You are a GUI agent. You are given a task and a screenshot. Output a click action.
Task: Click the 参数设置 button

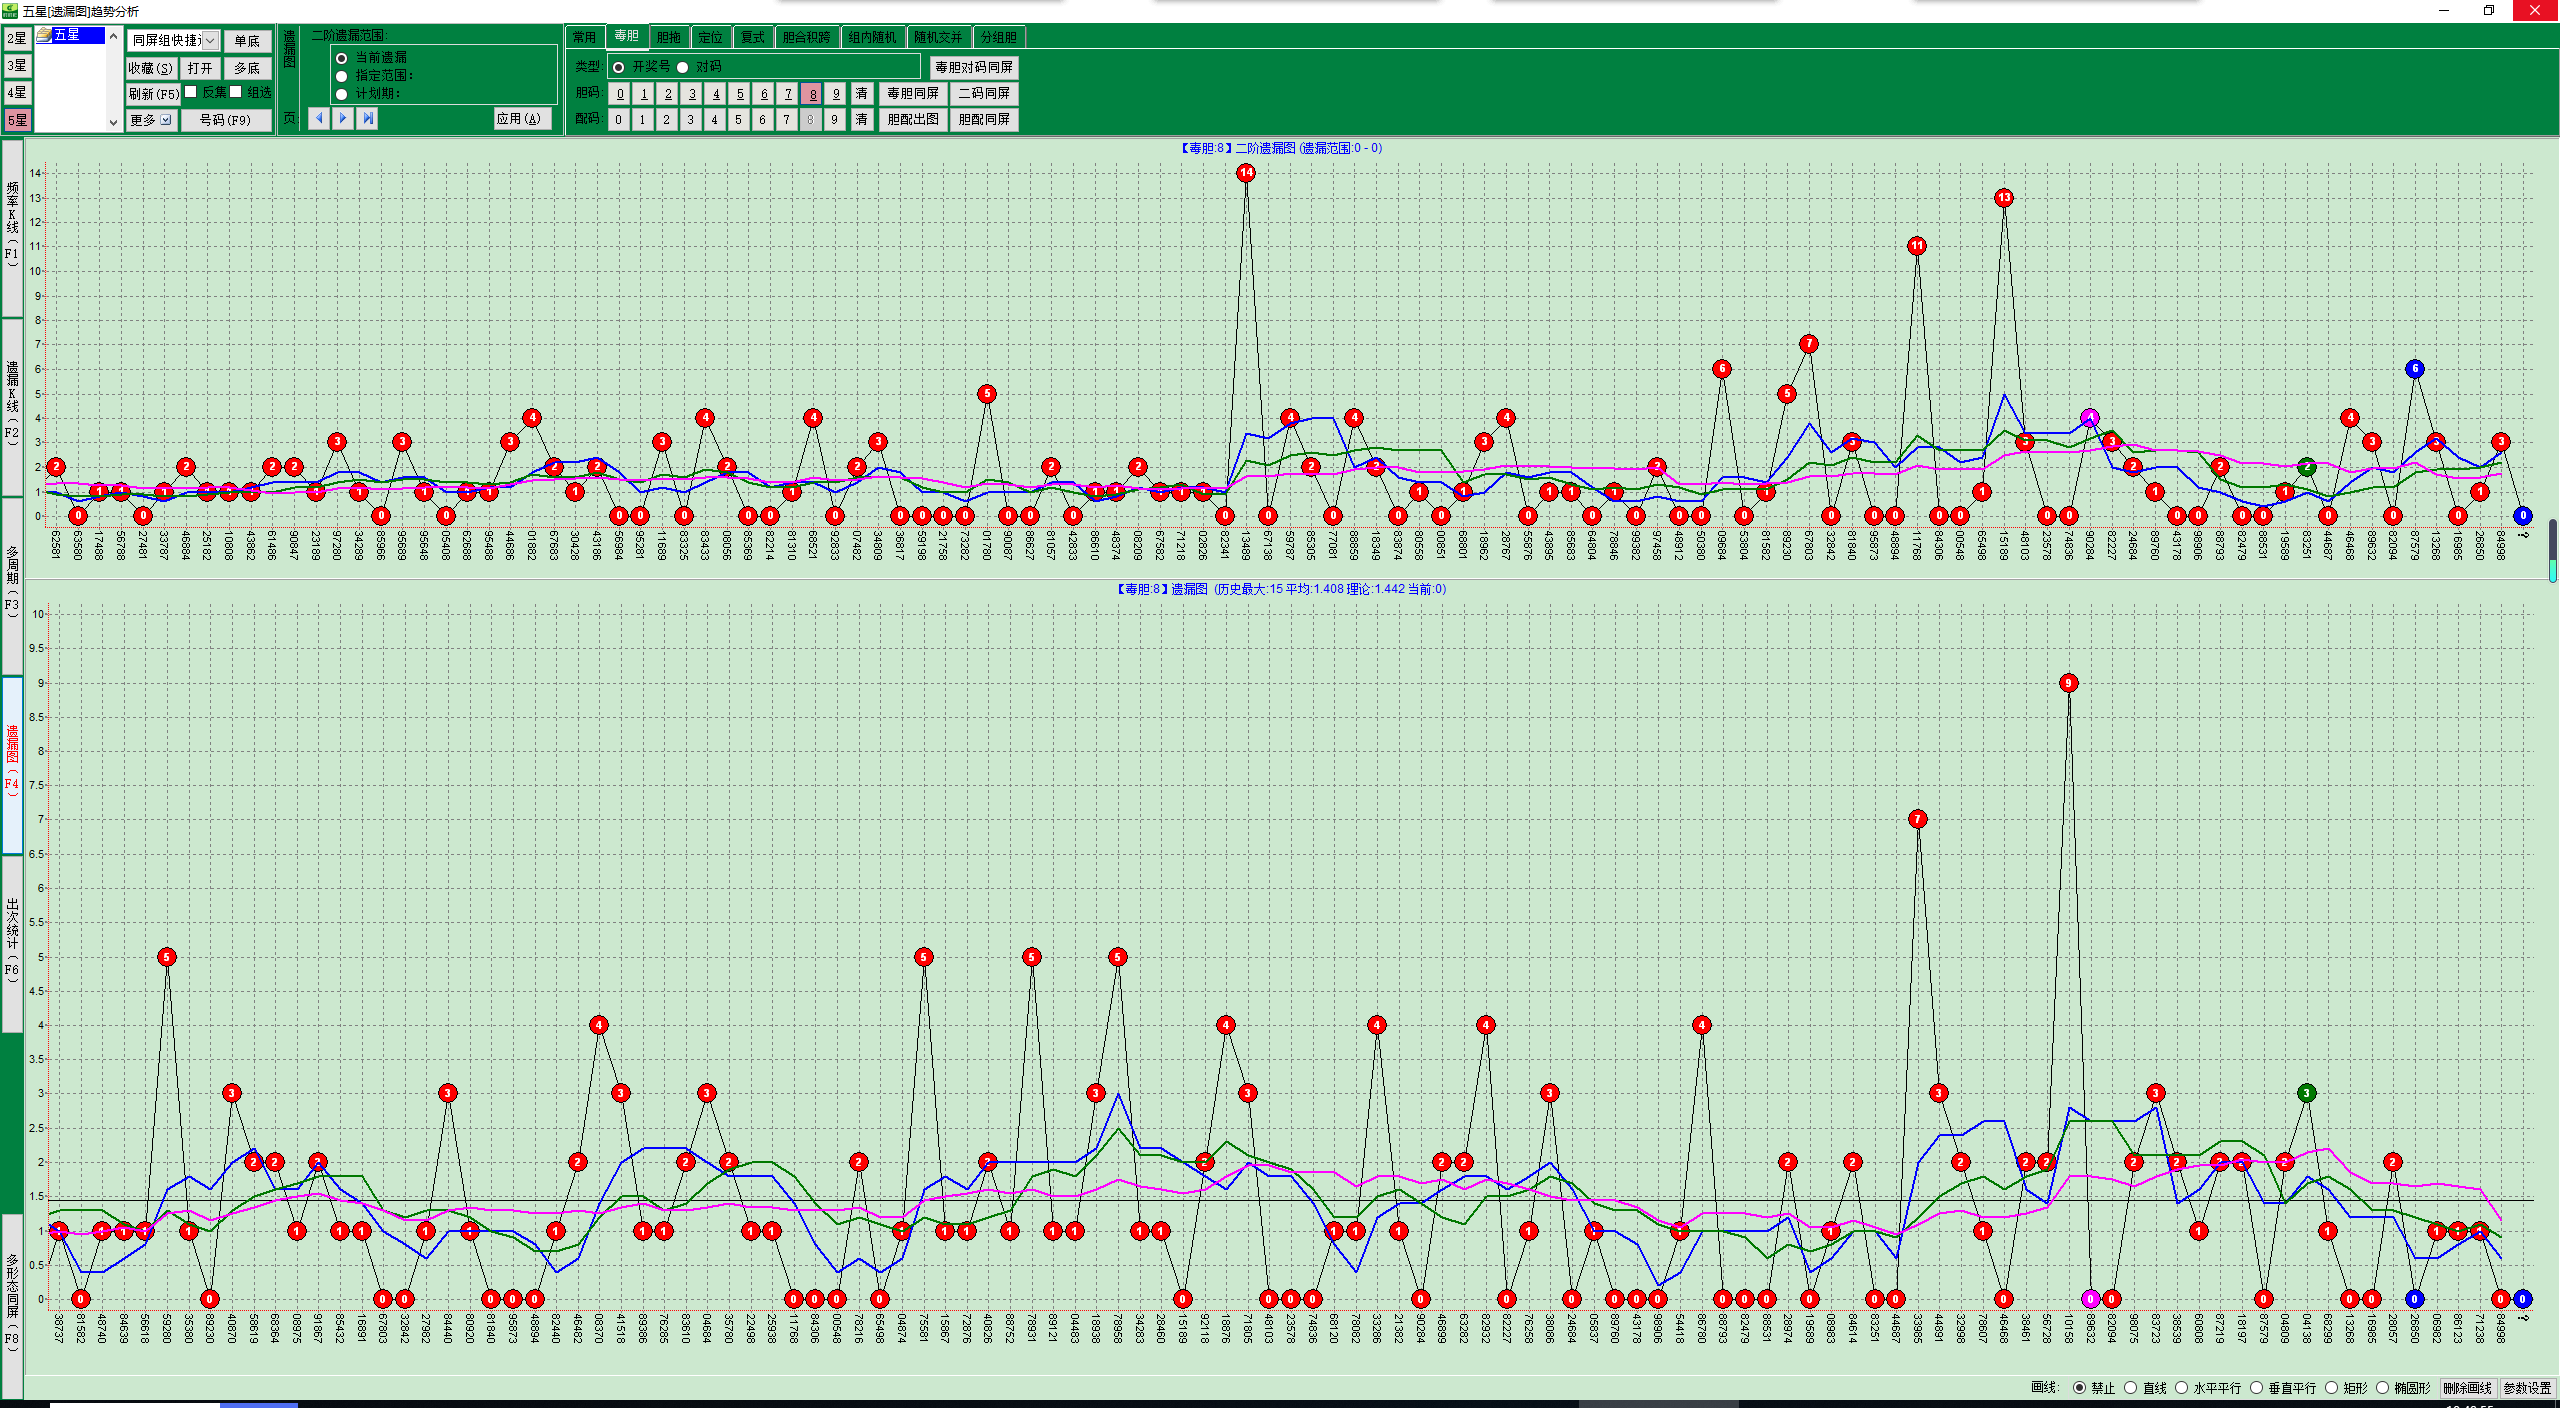pos(2526,1388)
